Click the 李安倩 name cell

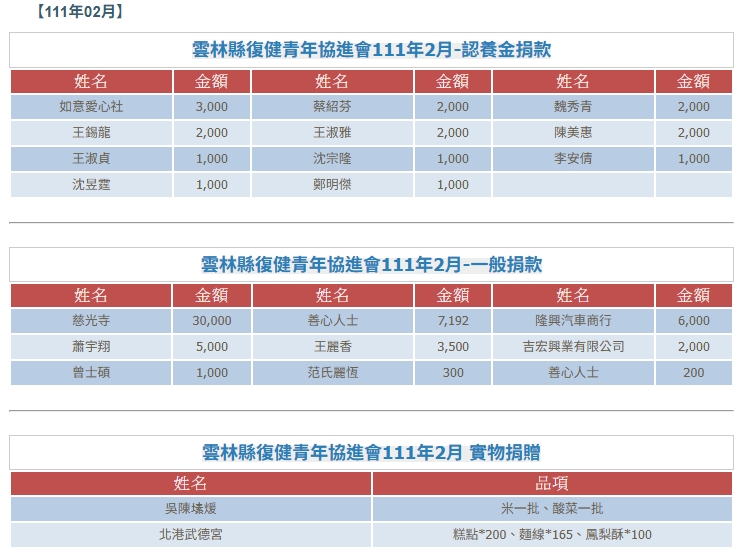[573, 159]
